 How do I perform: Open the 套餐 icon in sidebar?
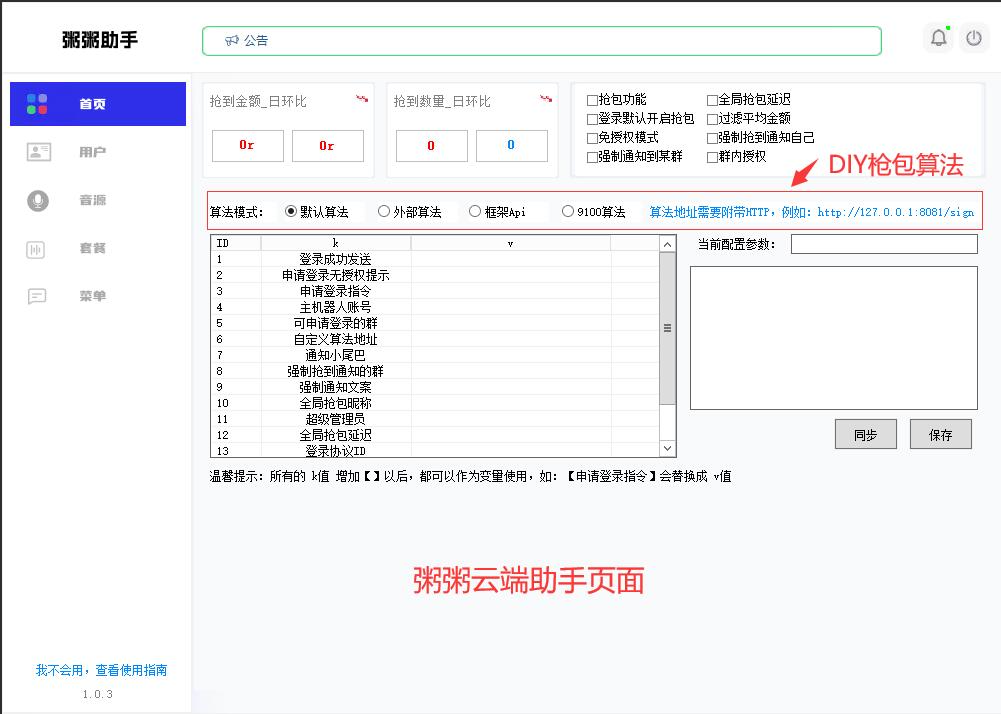pyautogui.click(x=37, y=249)
